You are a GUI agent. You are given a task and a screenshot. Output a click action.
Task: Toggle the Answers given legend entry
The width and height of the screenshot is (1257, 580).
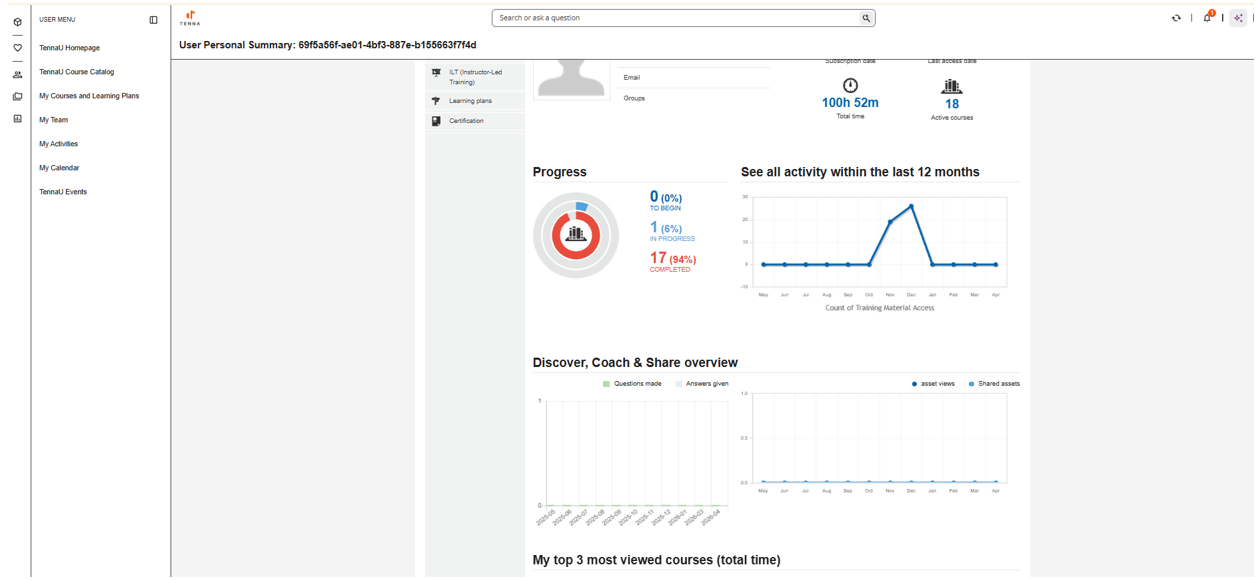[x=701, y=384]
